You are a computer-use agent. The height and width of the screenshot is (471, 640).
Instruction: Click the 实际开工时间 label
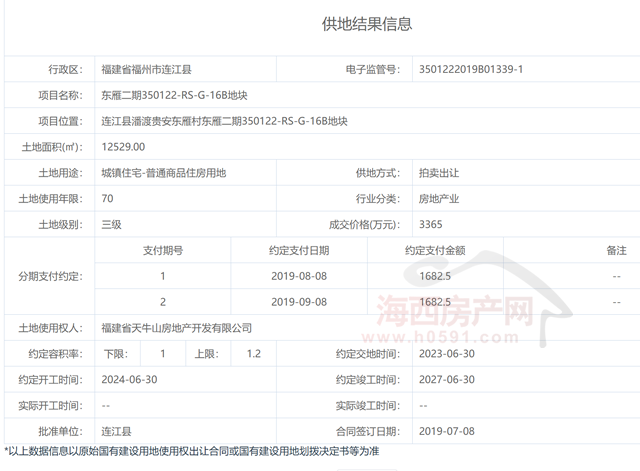[50, 406]
